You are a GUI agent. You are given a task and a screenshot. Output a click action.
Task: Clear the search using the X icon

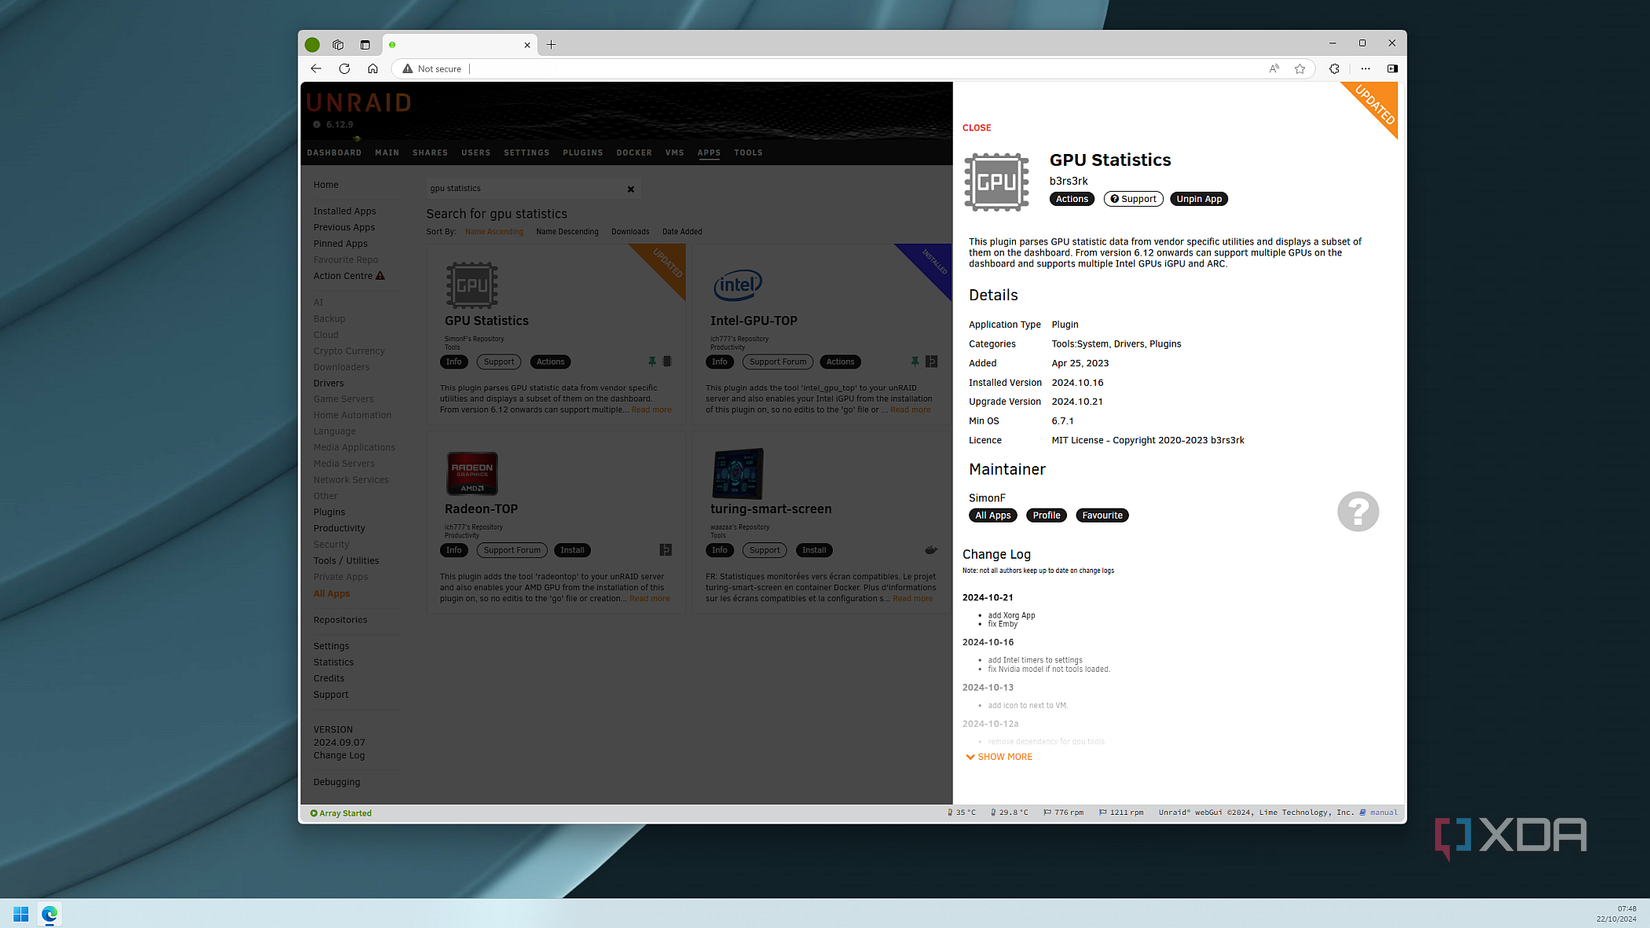point(631,188)
